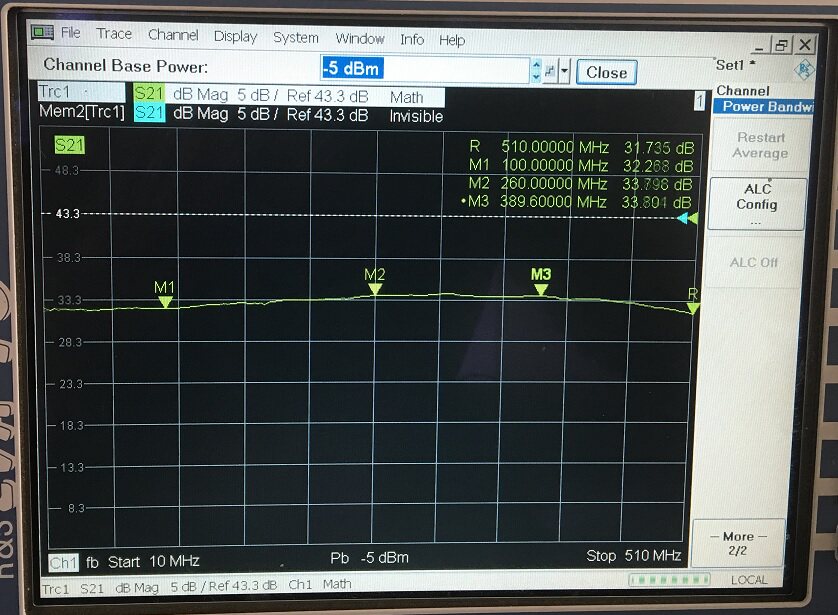Click the Ch1 channel label
The image size is (838, 615).
click(64, 562)
